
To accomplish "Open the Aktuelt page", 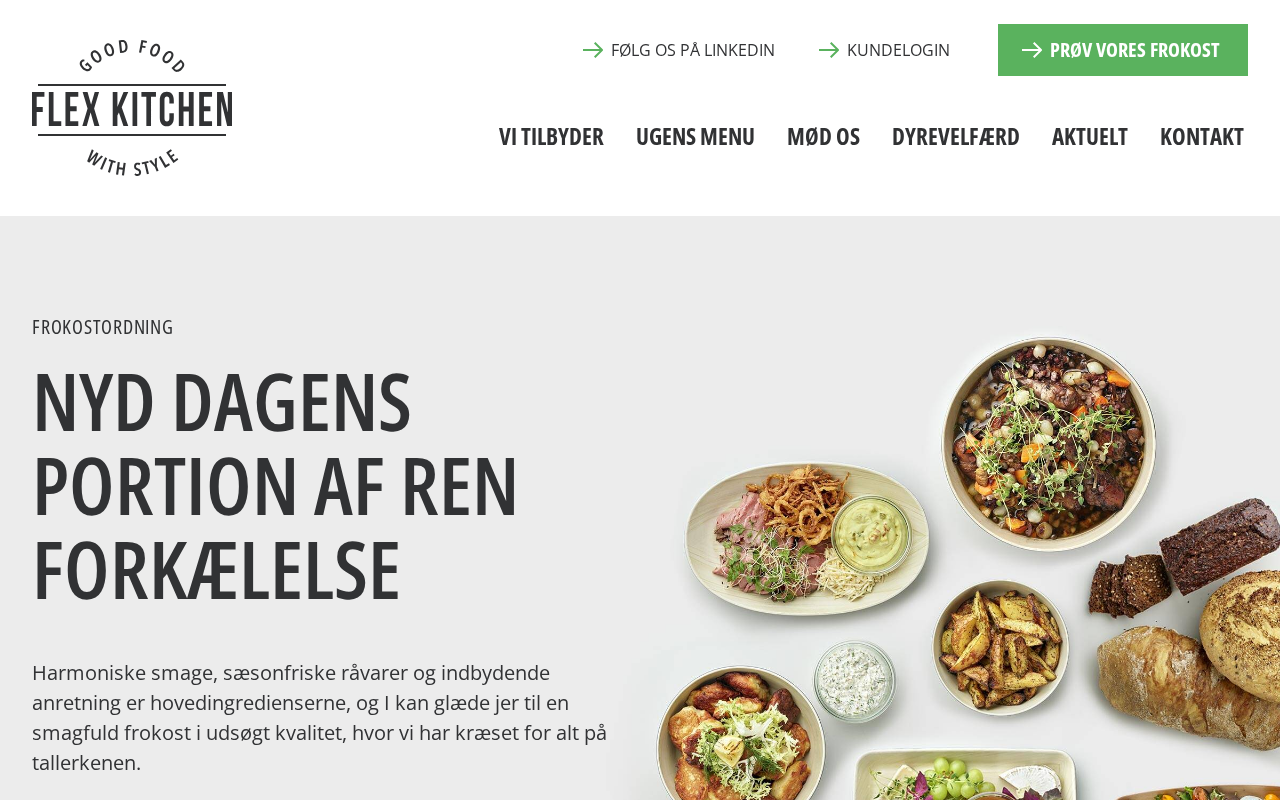I will click(1090, 136).
